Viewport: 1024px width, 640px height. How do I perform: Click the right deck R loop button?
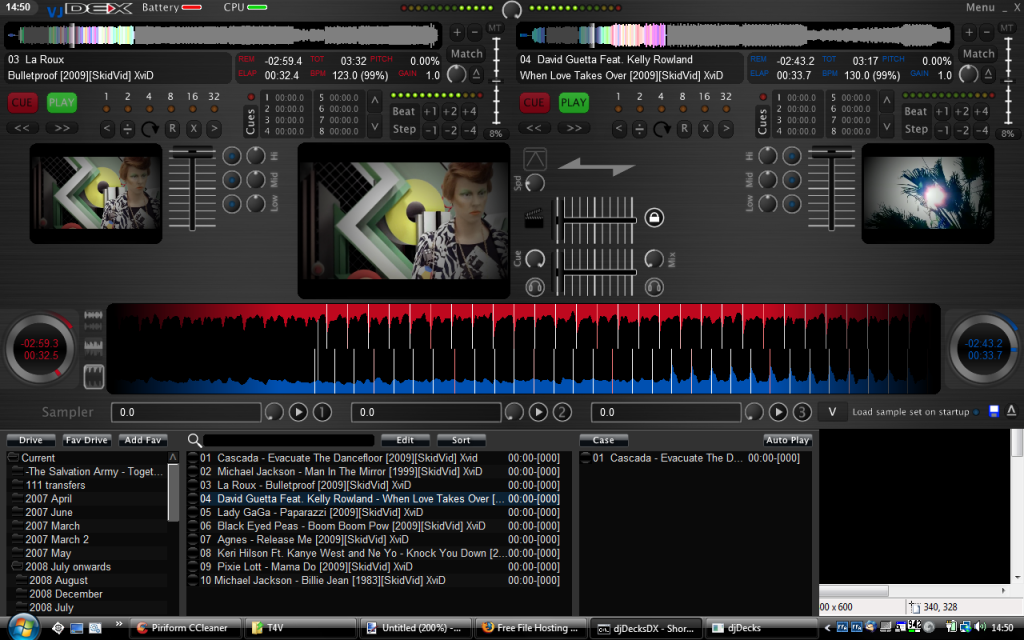coord(684,129)
